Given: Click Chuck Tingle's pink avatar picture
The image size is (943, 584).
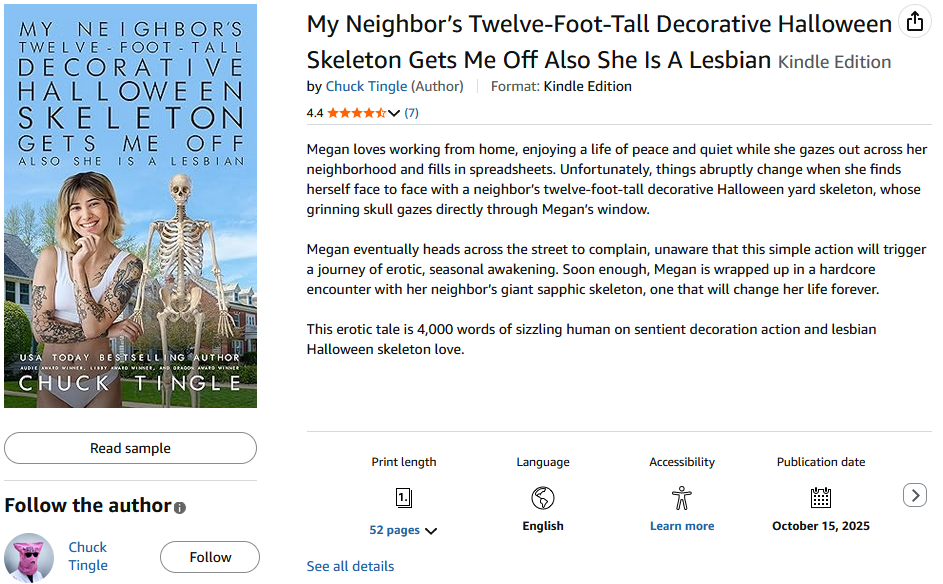Looking at the screenshot, I should (30, 557).
